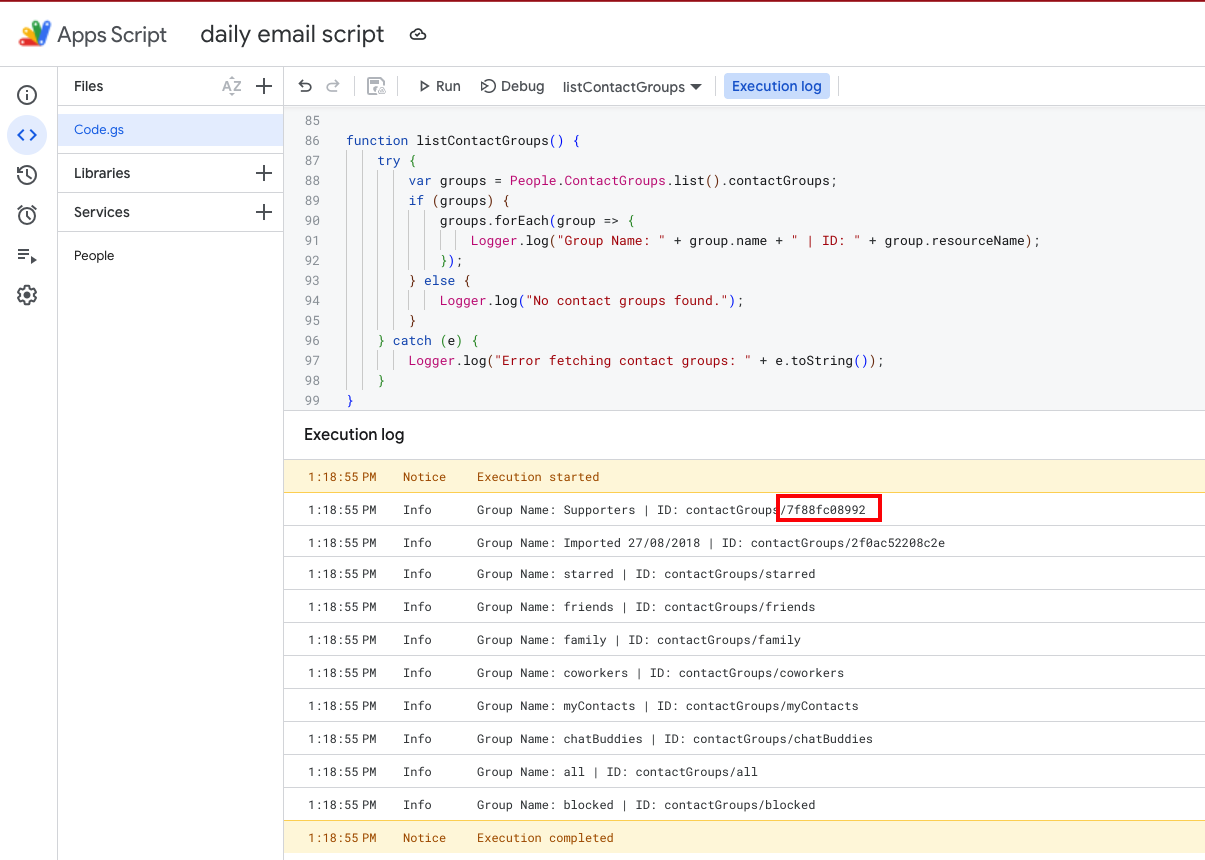Open Project History from the sidebar
The image size is (1205, 860).
(27, 175)
